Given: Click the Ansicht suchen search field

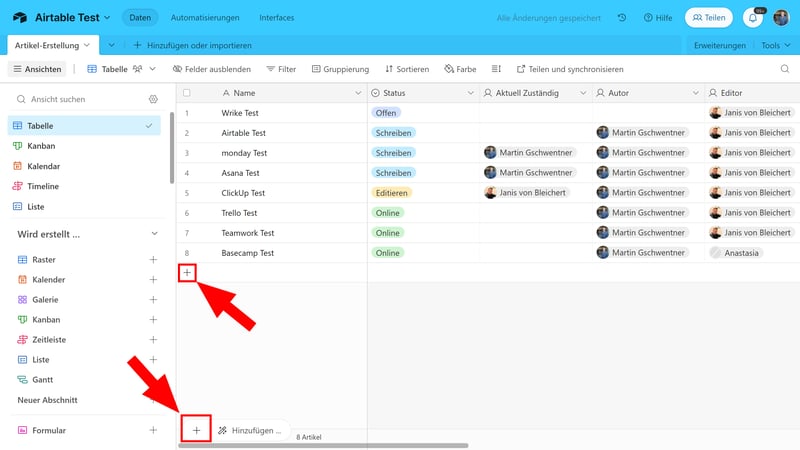Looking at the screenshot, I should pos(80,99).
